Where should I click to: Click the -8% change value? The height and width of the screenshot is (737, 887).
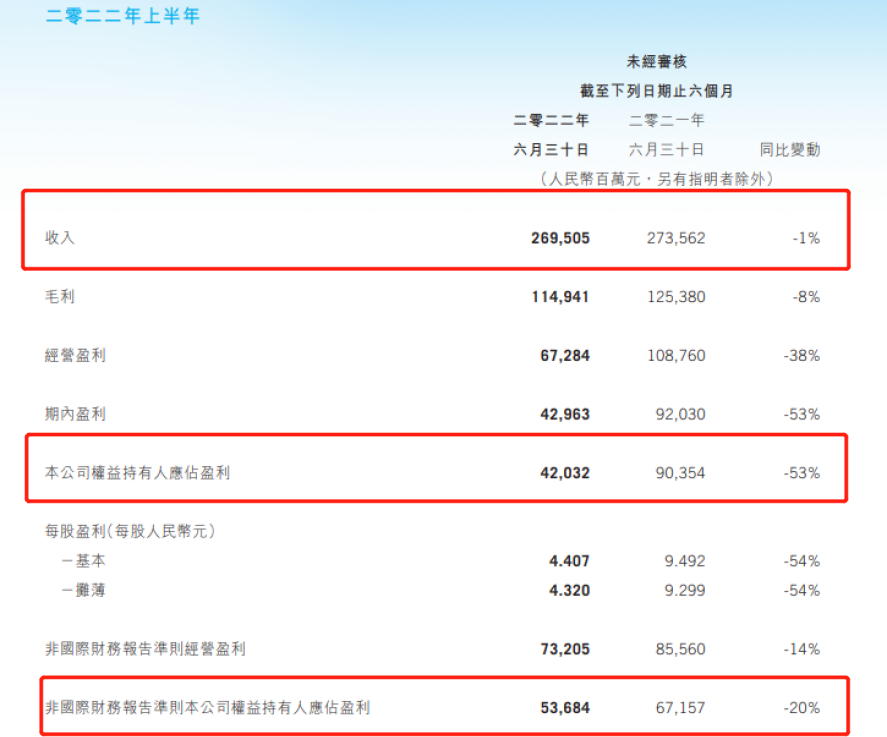806,297
